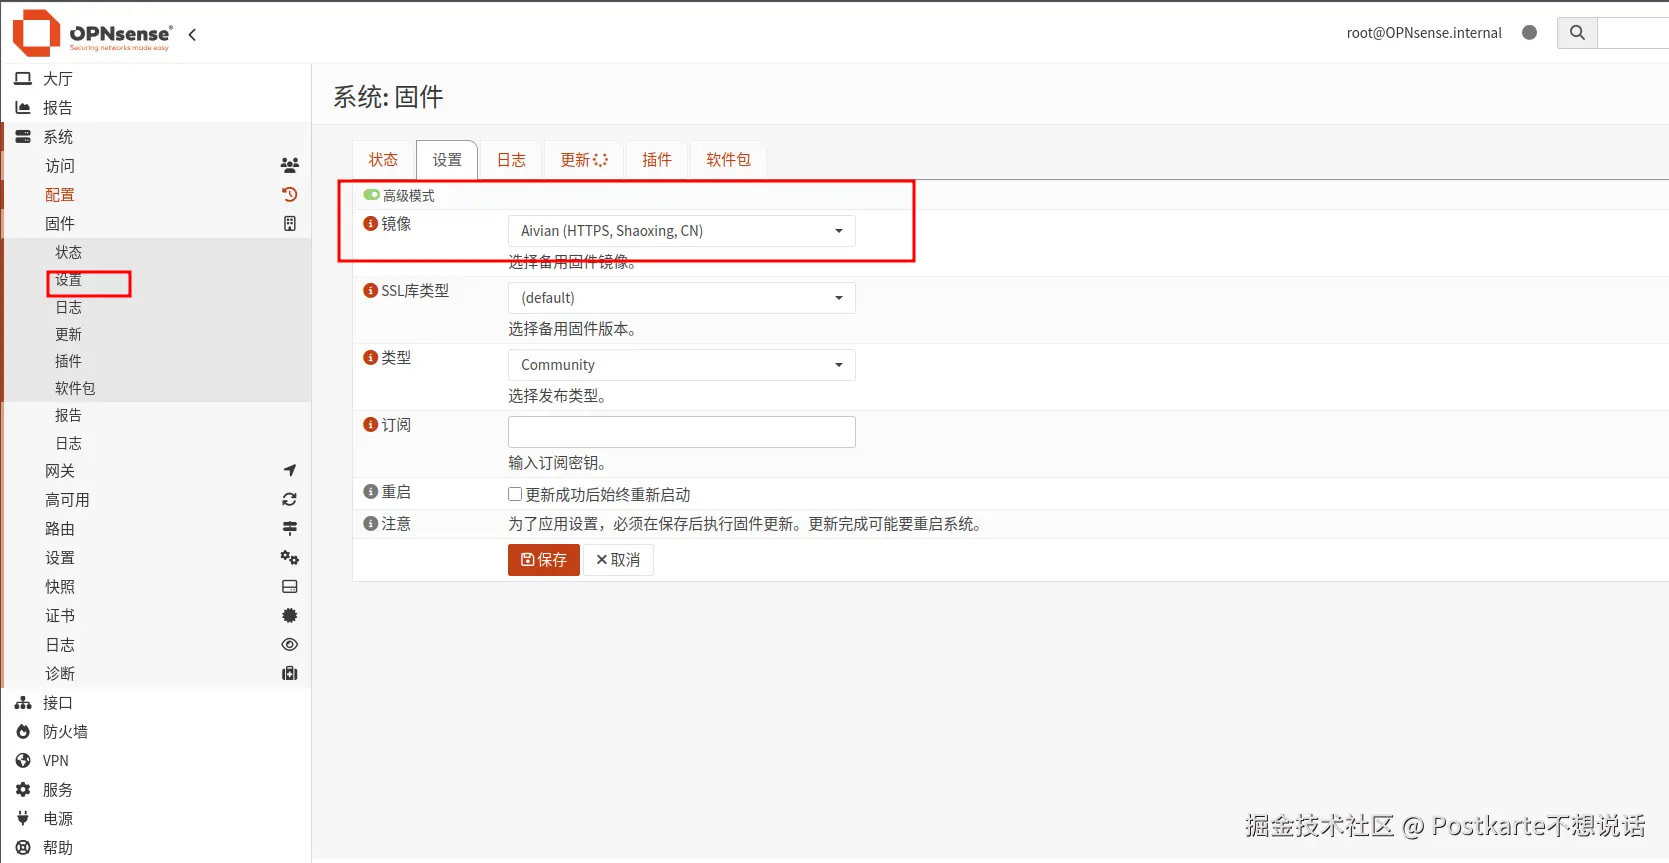
Task: Click the search magnifier icon
Action: pos(1577,33)
